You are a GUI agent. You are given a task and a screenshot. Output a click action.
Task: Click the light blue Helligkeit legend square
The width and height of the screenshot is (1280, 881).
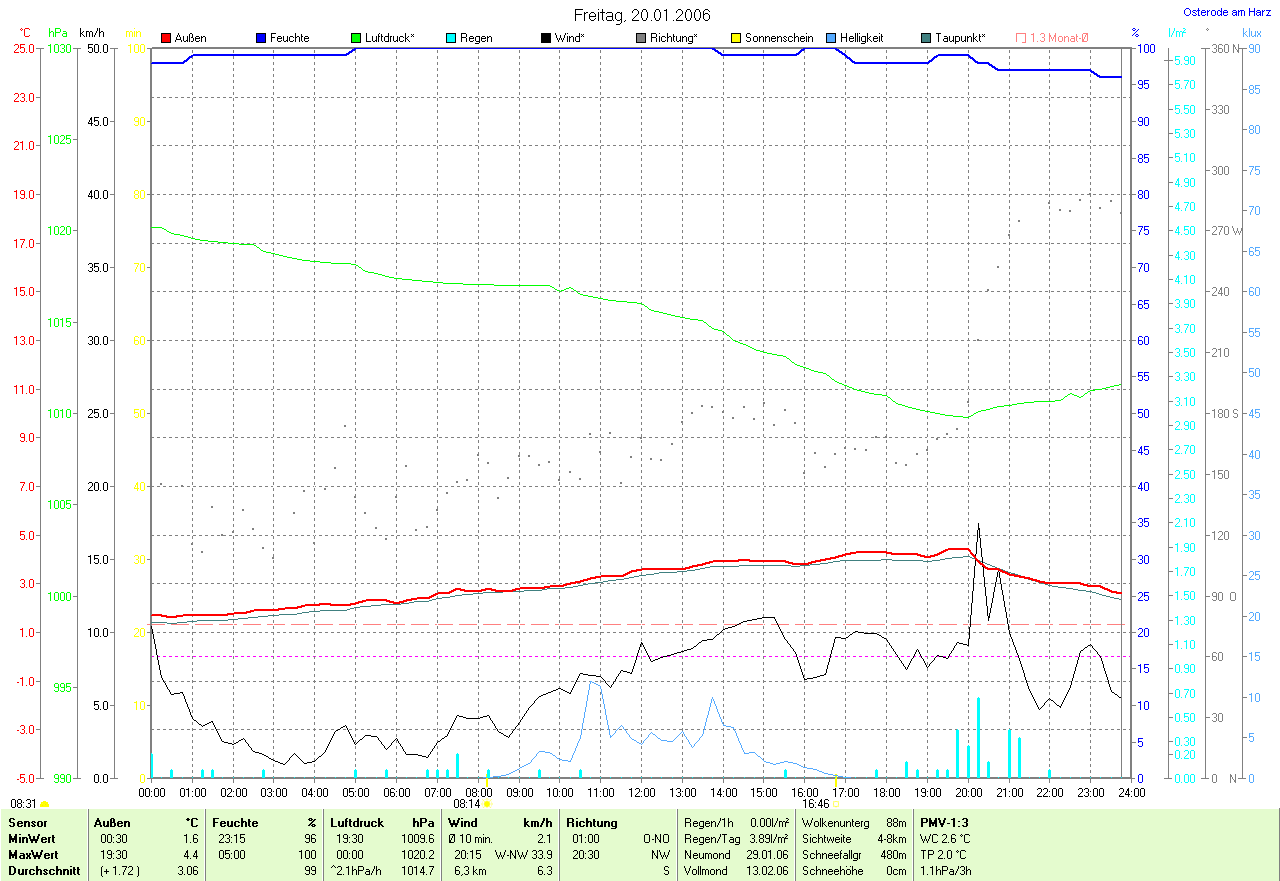pyautogui.click(x=831, y=38)
